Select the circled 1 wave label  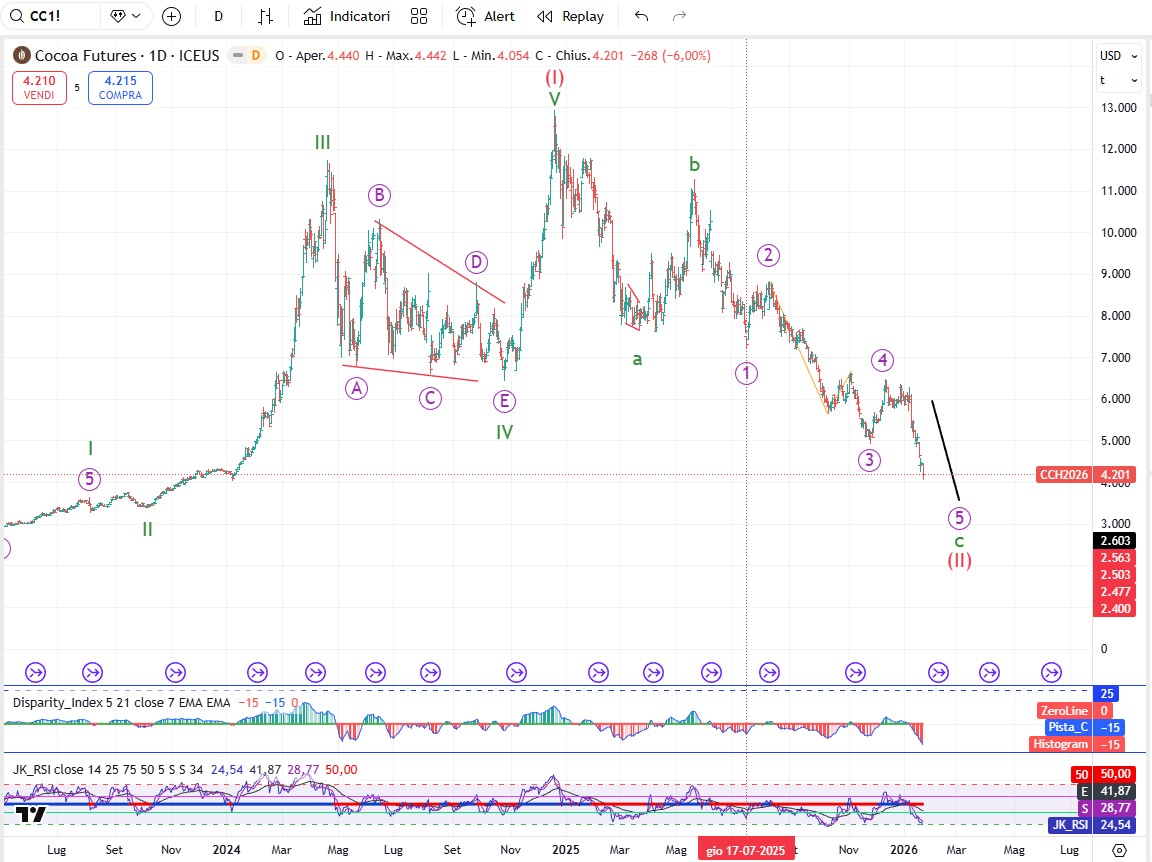(x=746, y=373)
